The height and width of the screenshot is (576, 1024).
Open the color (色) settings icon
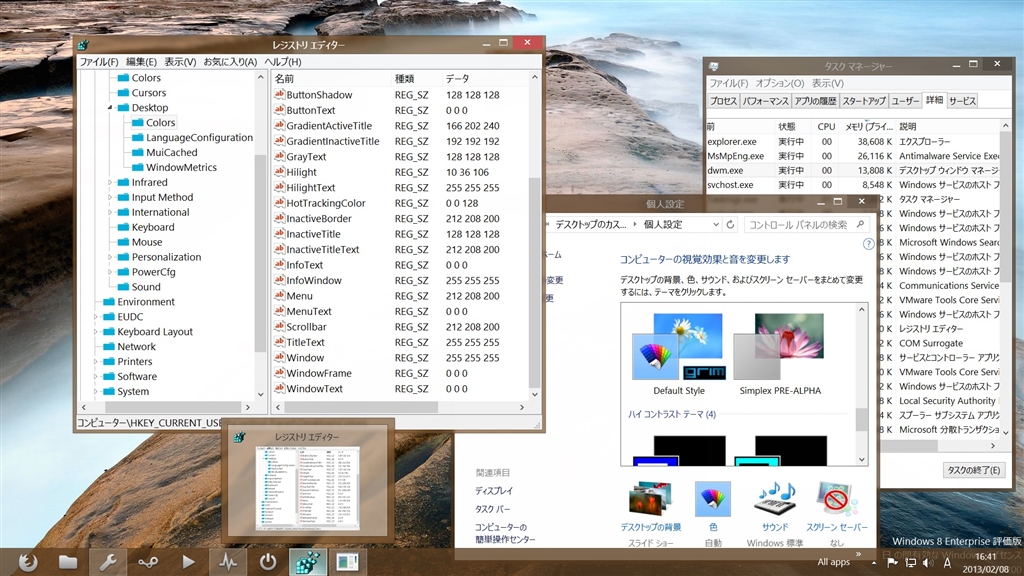(712, 499)
